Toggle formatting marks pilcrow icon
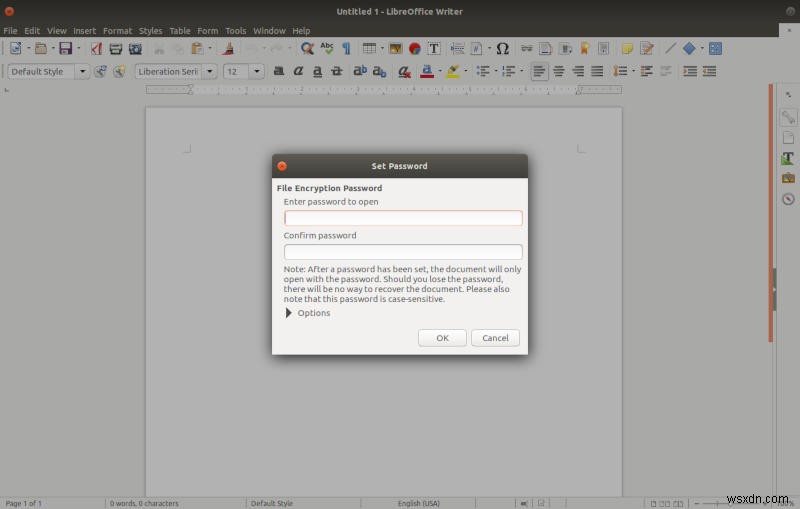 346,48
